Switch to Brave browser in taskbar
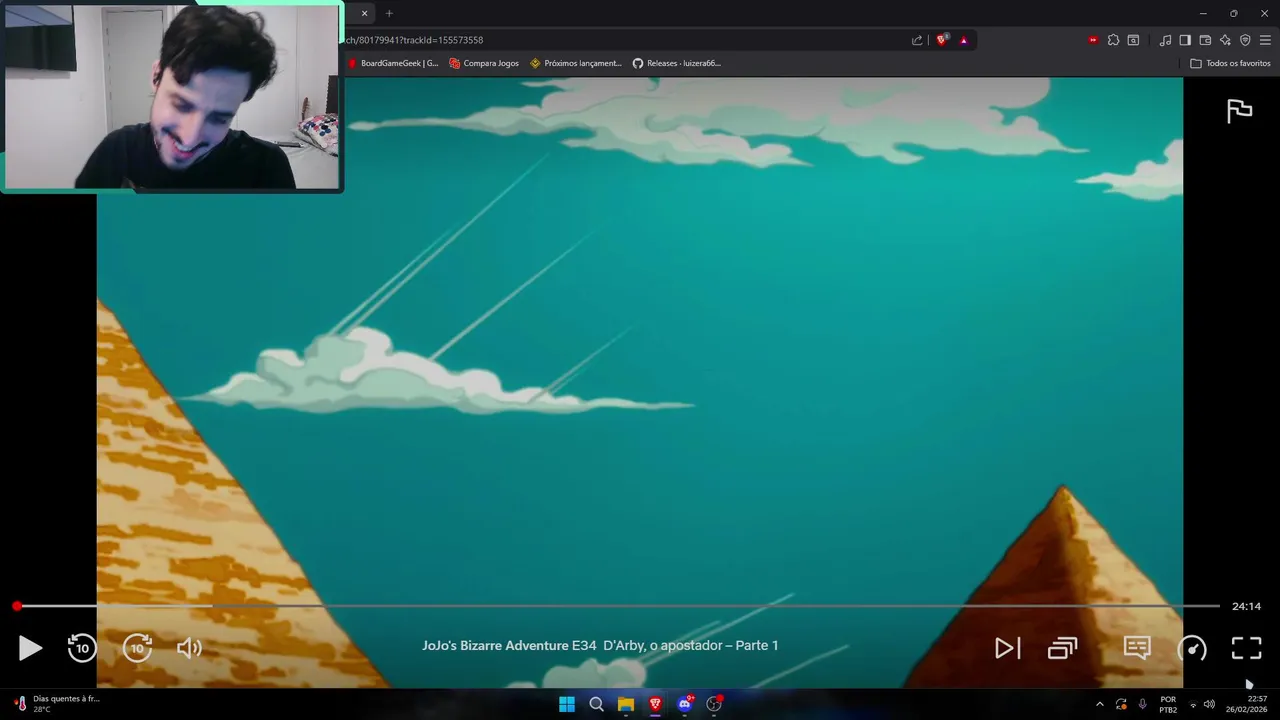 [x=655, y=704]
